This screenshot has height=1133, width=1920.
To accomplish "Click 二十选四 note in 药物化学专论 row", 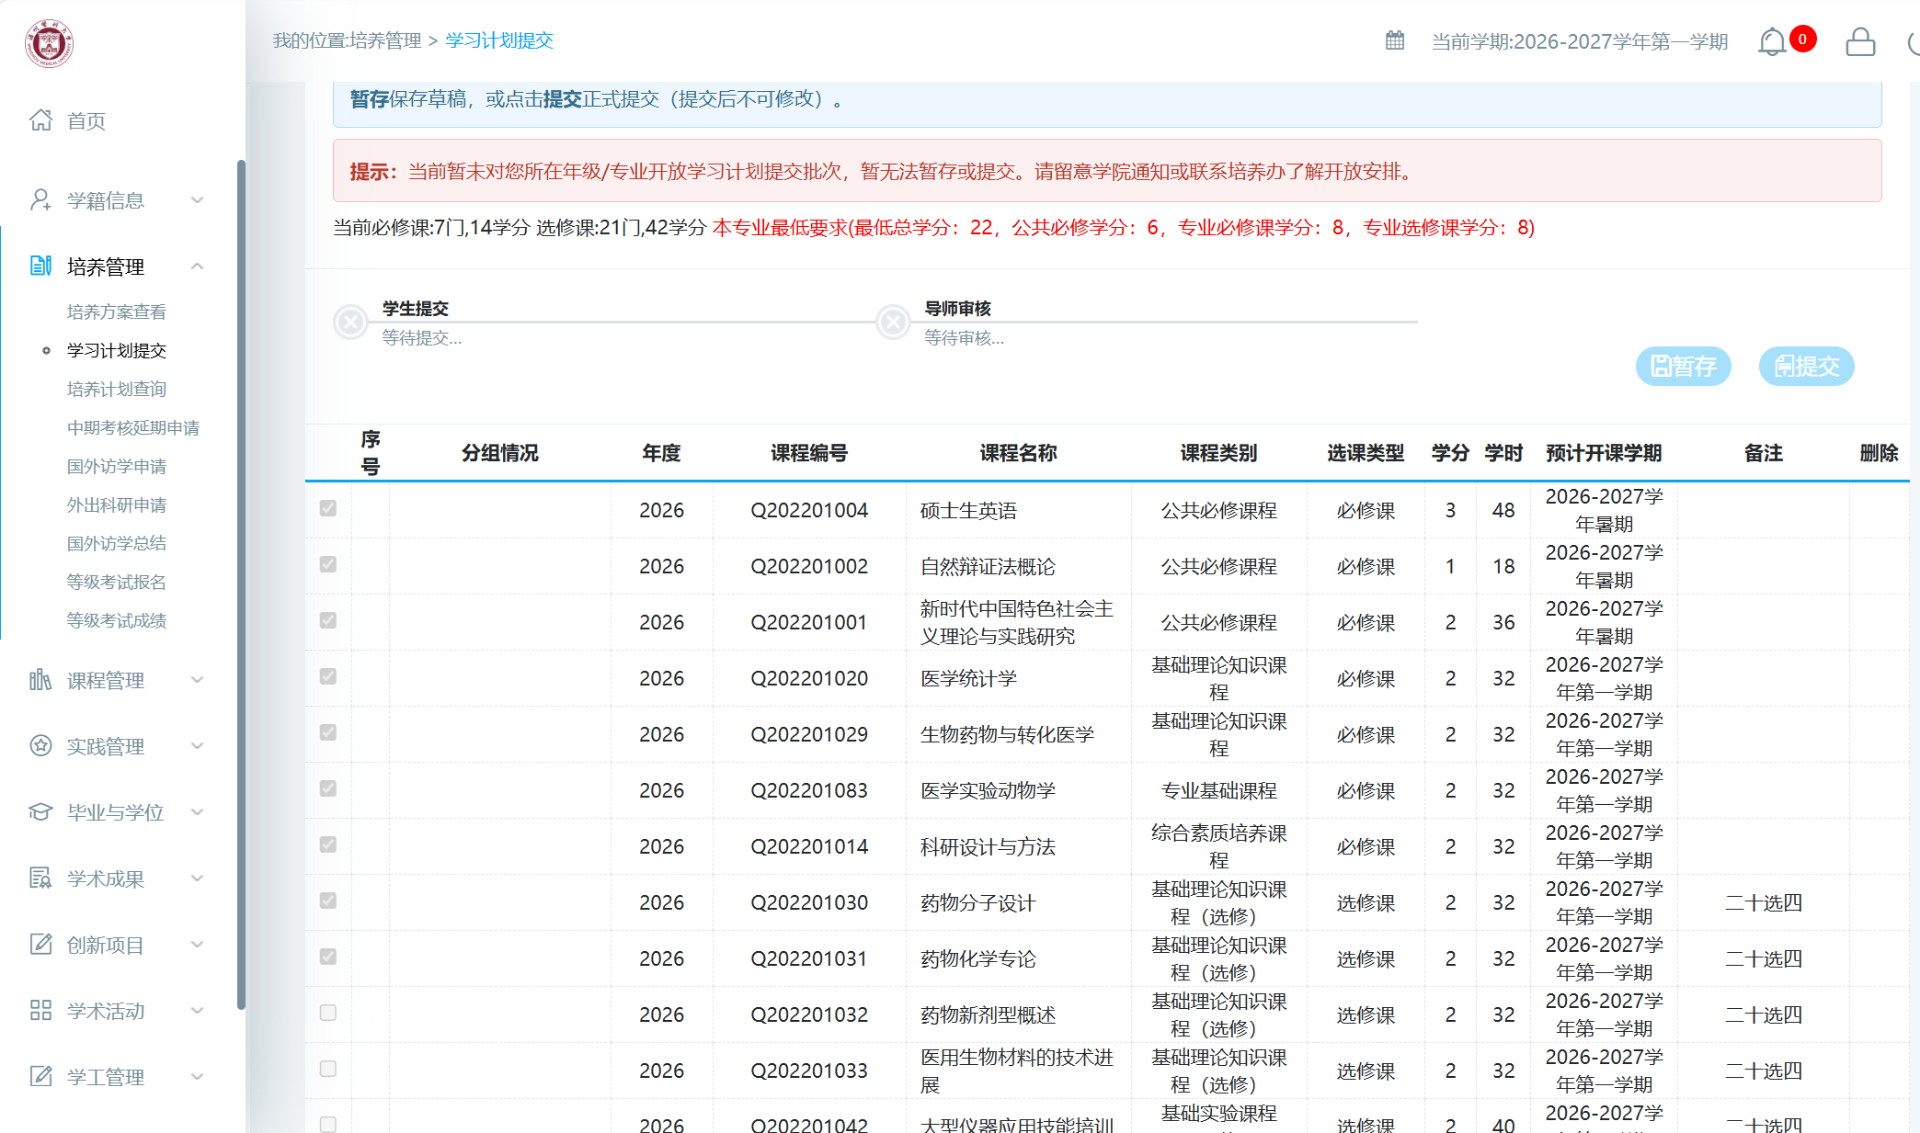I will (x=1763, y=959).
